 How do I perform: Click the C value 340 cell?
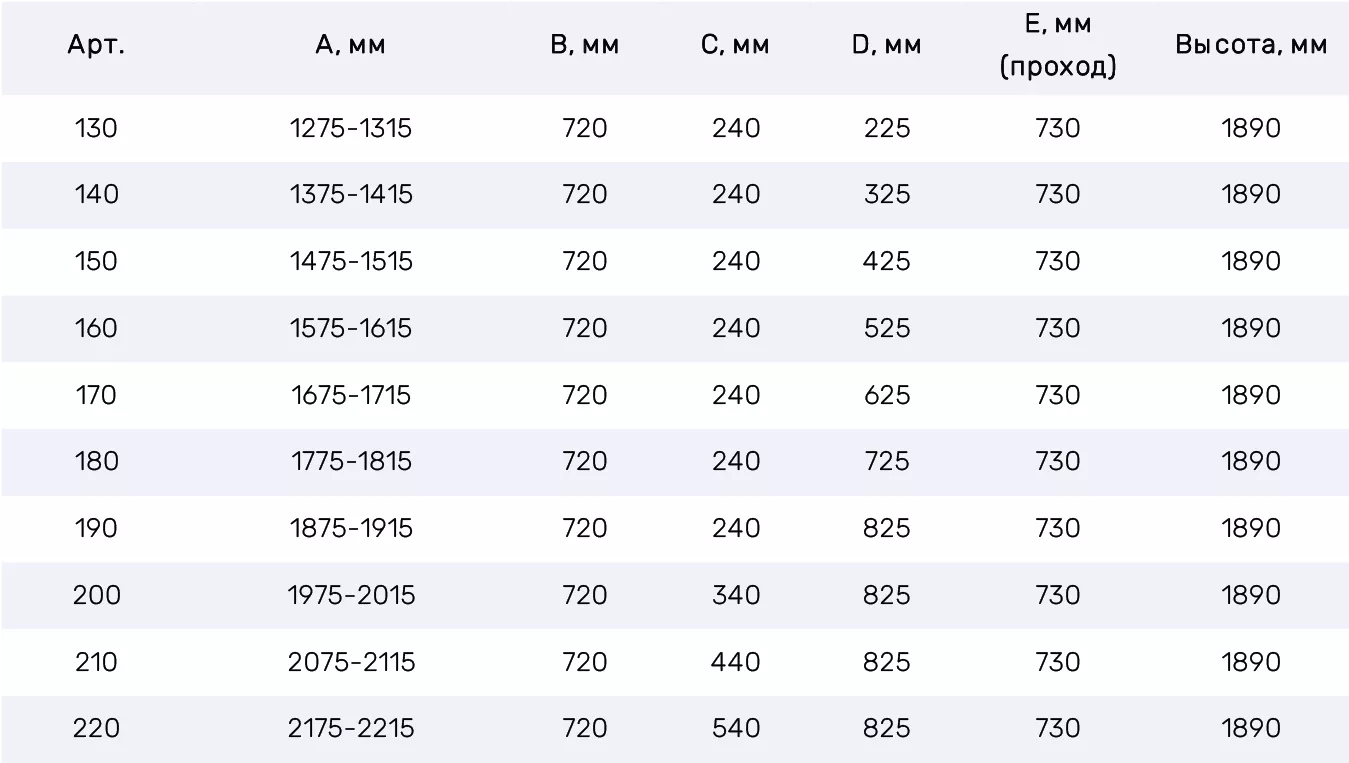point(736,595)
